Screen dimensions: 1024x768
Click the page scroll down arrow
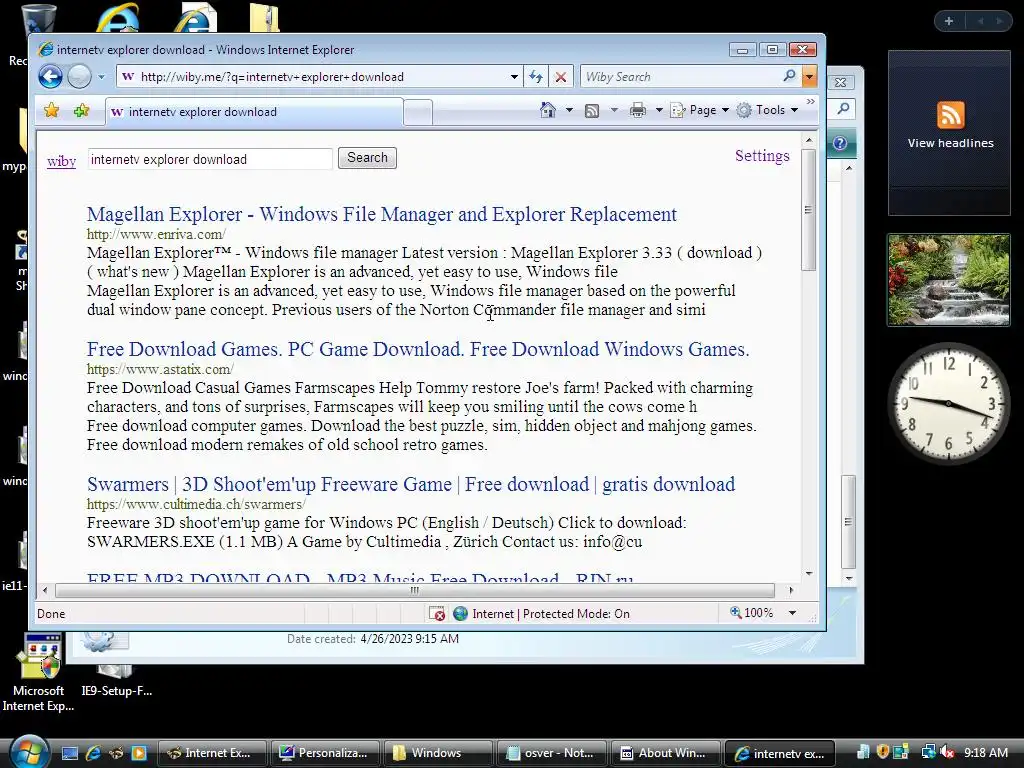808,573
